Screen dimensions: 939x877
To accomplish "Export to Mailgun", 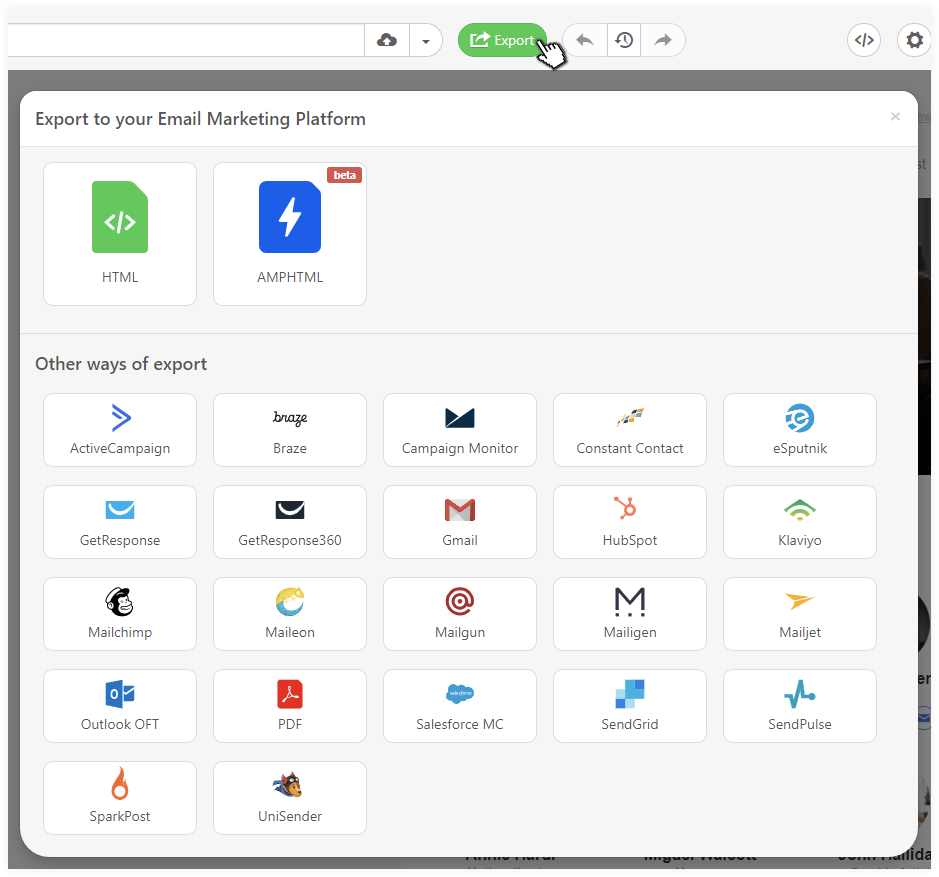I will 460,614.
